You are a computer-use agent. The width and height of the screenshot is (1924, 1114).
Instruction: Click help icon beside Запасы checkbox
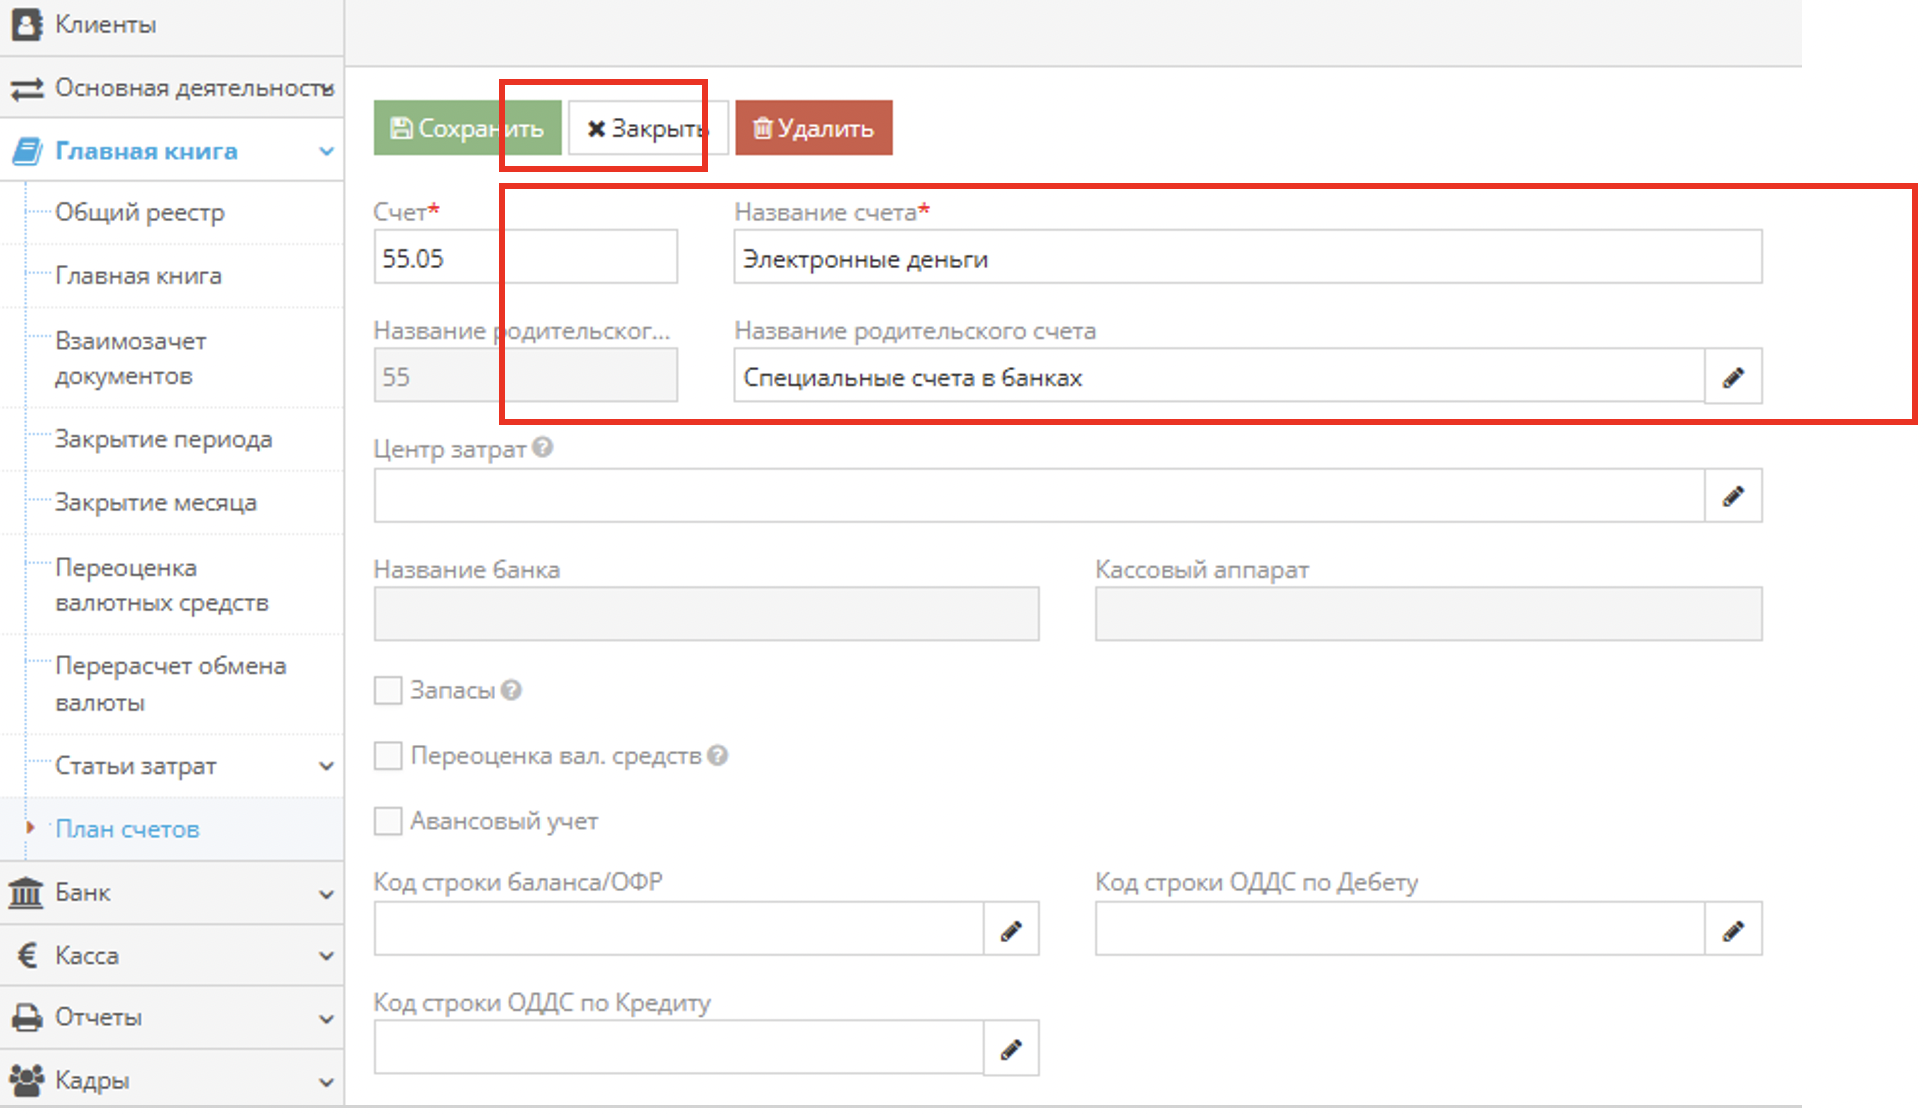click(511, 690)
